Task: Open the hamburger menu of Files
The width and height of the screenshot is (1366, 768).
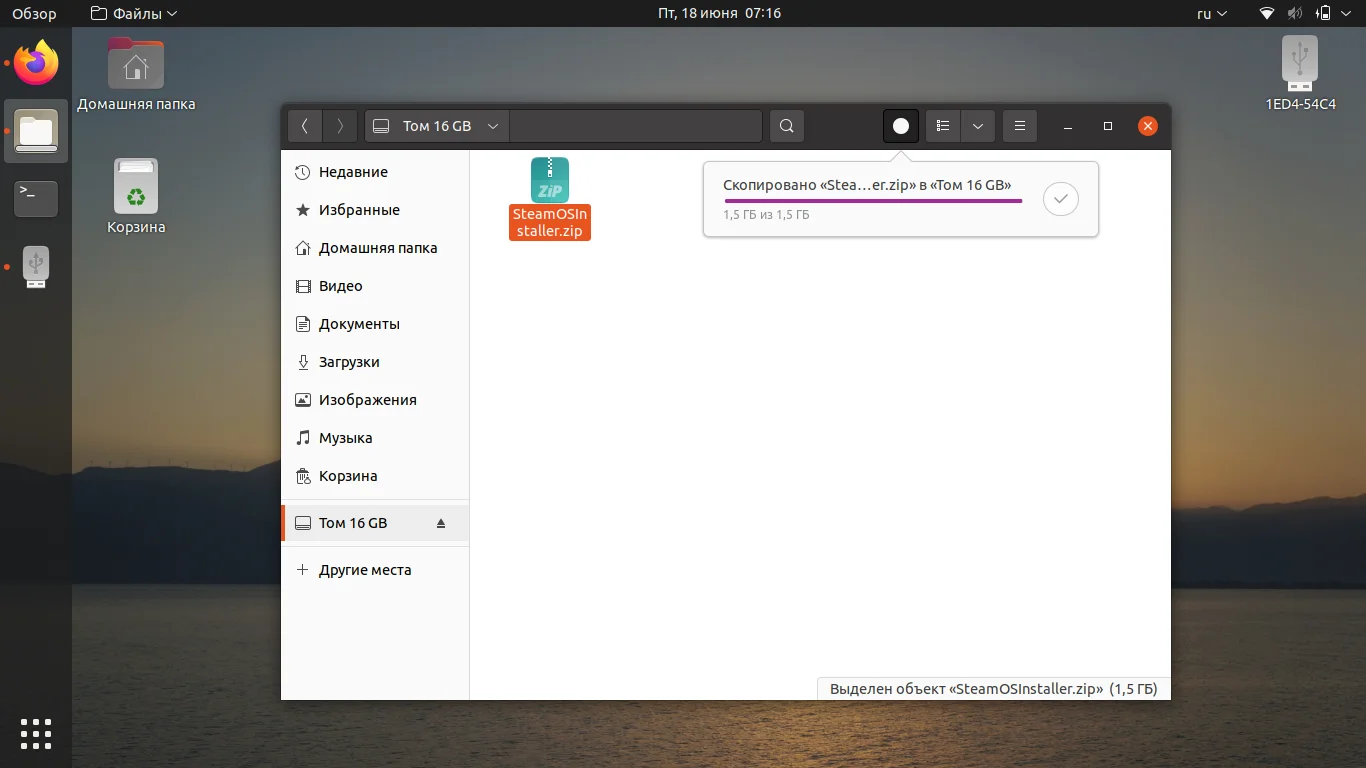Action: tap(1020, 126)
